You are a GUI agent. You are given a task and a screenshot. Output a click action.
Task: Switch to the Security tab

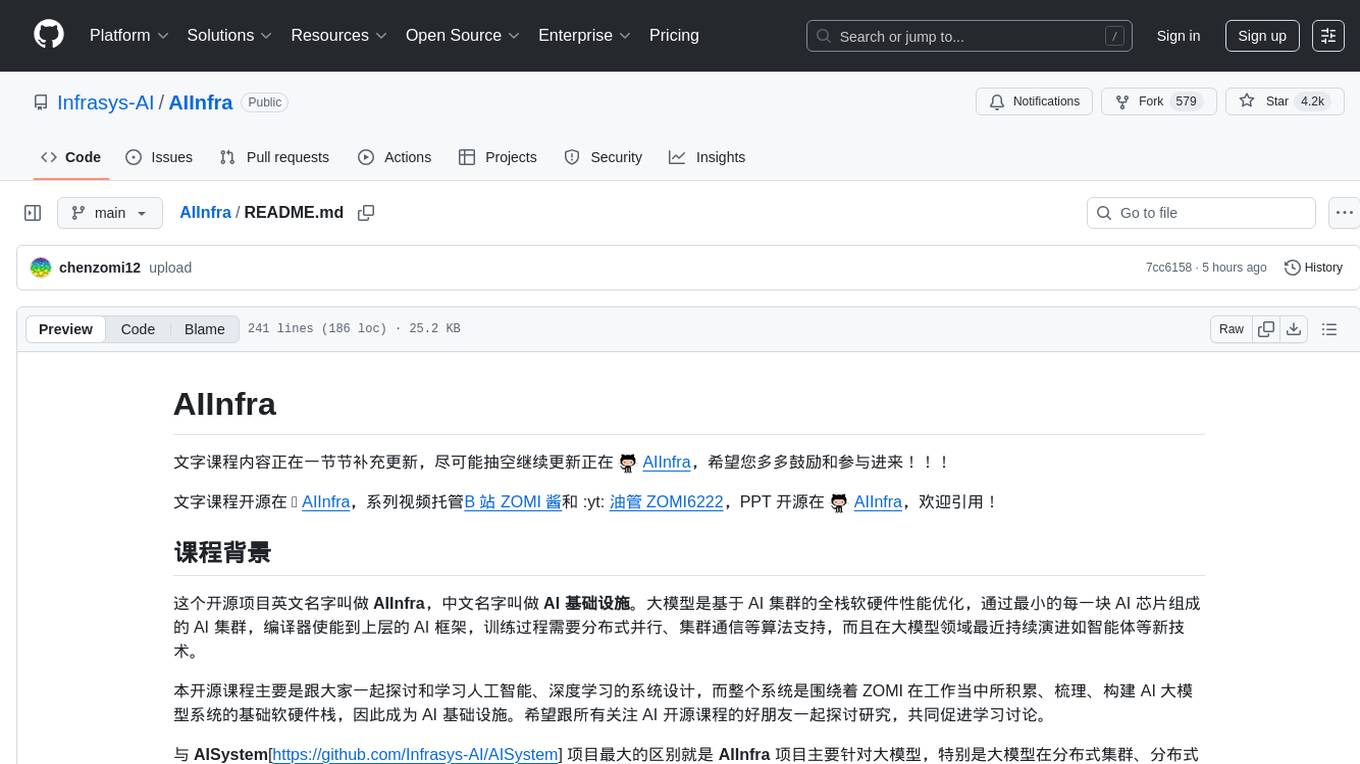(603, 157)
